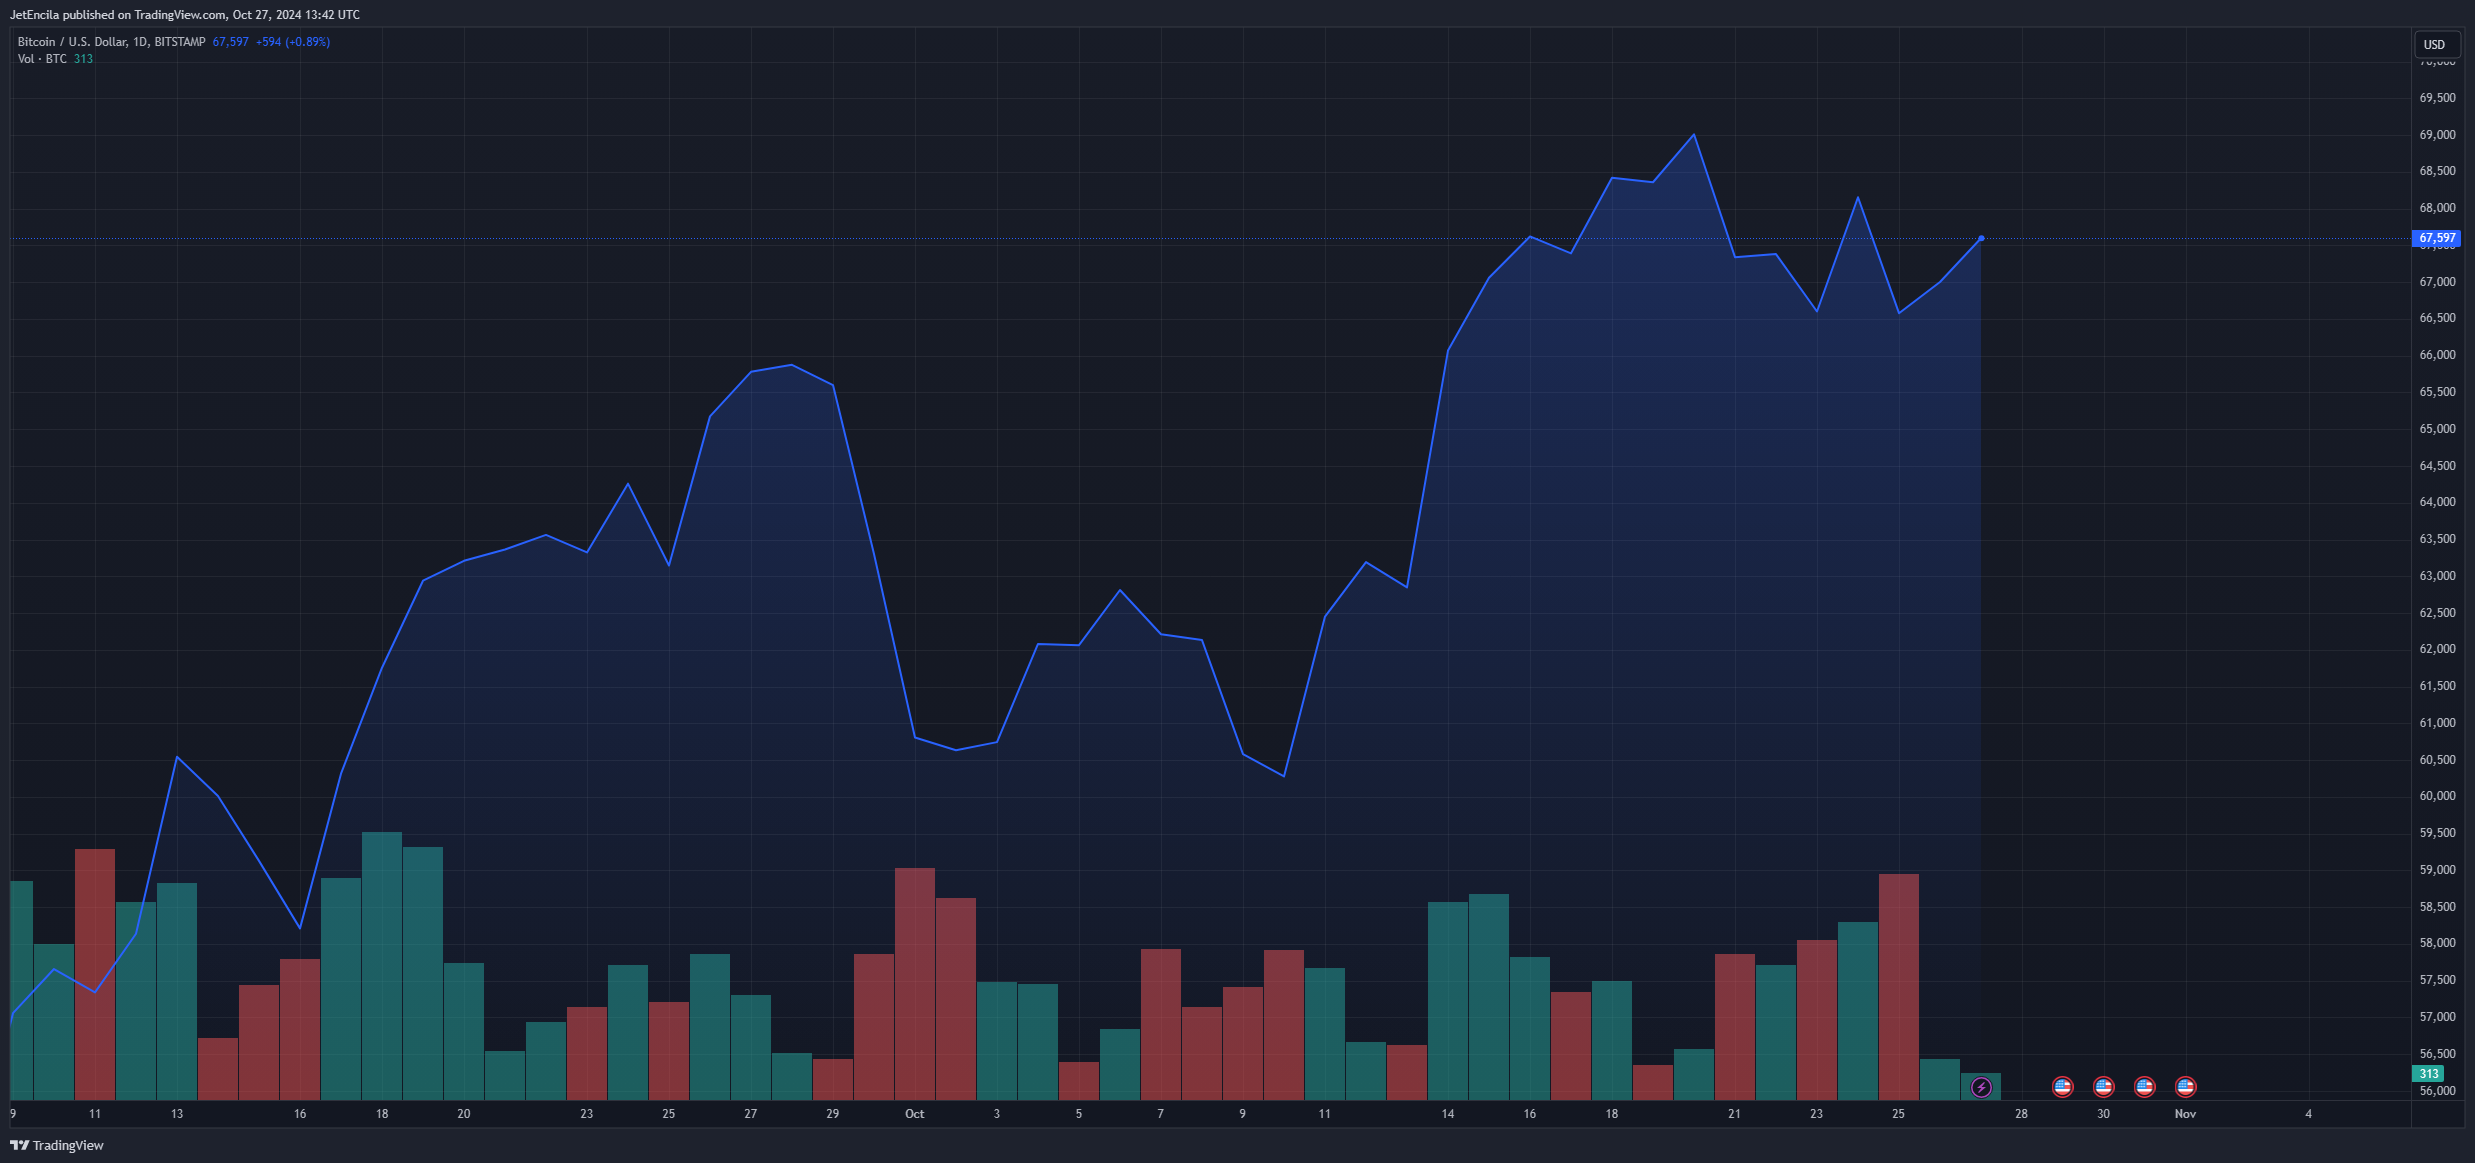
Task: Click the Oct label on time axis
Action: click(914, 1114)
